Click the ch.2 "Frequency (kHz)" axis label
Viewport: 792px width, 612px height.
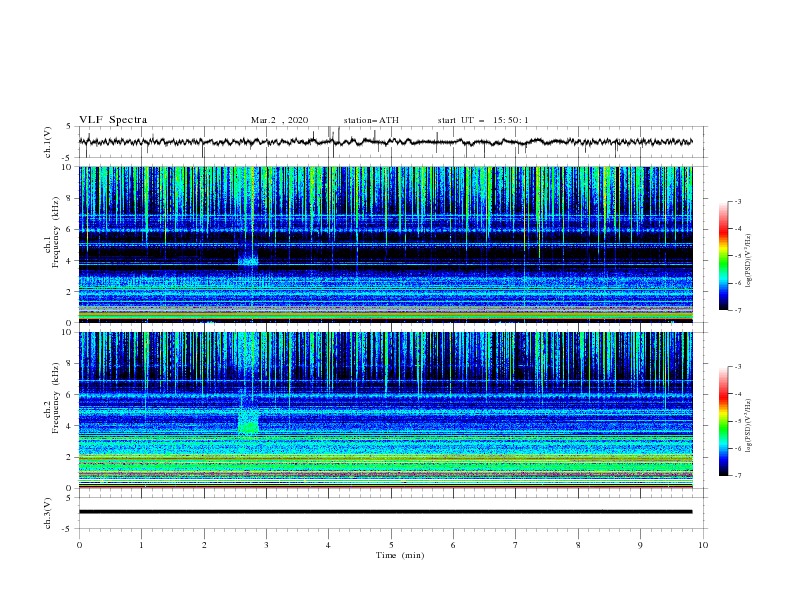click(55, 398)
